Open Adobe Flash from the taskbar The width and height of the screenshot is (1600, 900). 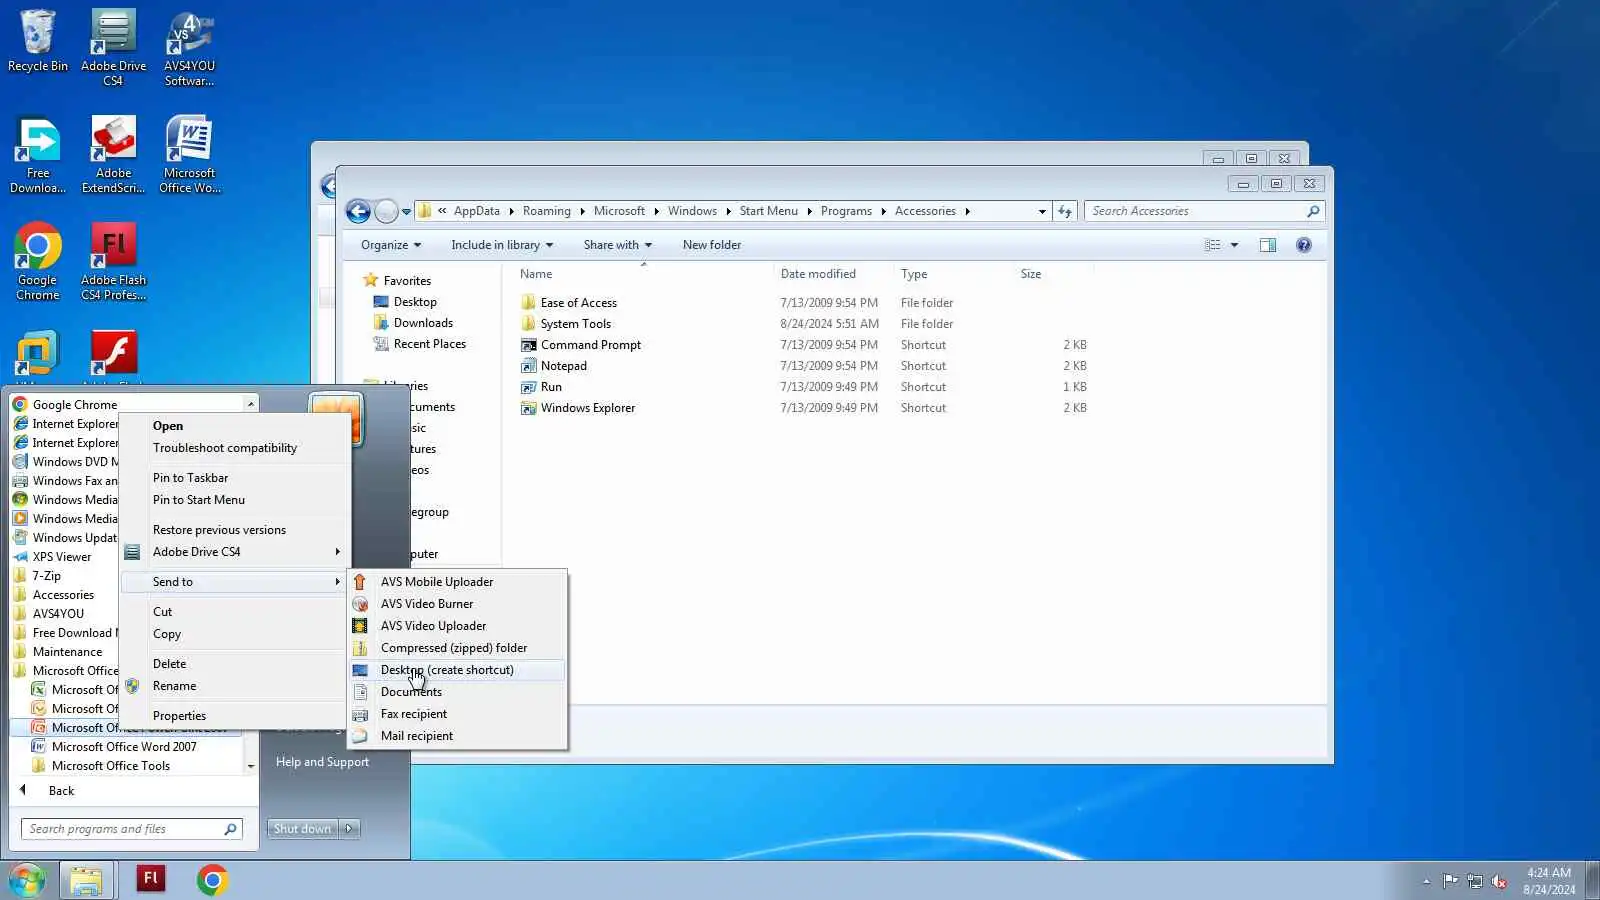pyautogui.click(x=151, y=879)
